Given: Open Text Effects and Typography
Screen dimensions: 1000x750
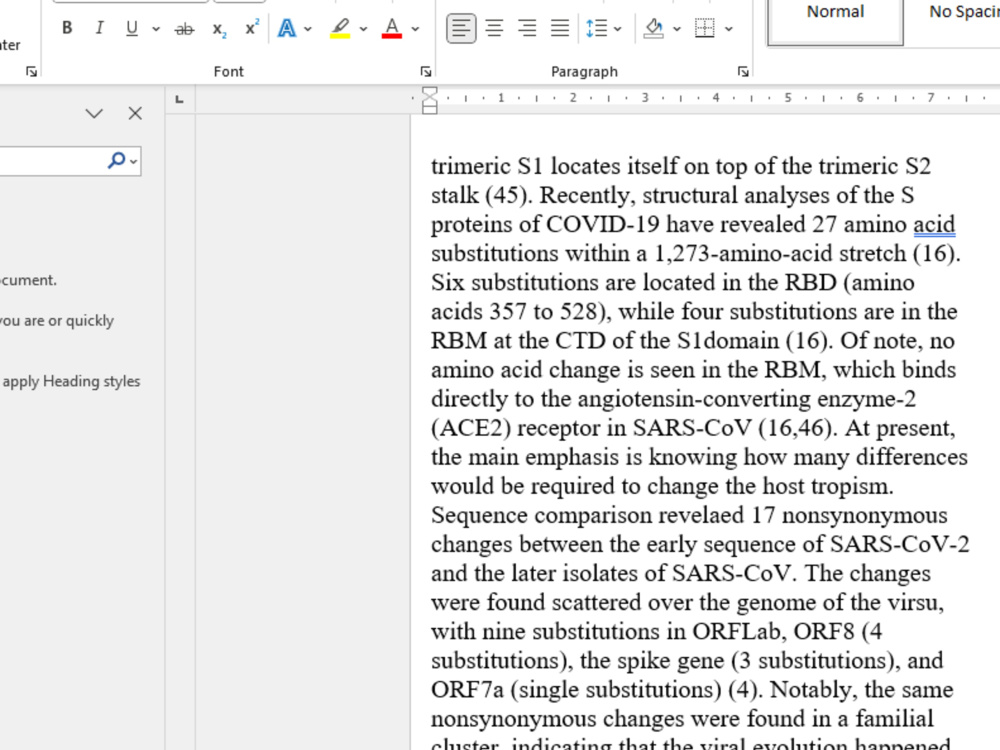Looking at the screenshot, I should (x=287, y=28).
